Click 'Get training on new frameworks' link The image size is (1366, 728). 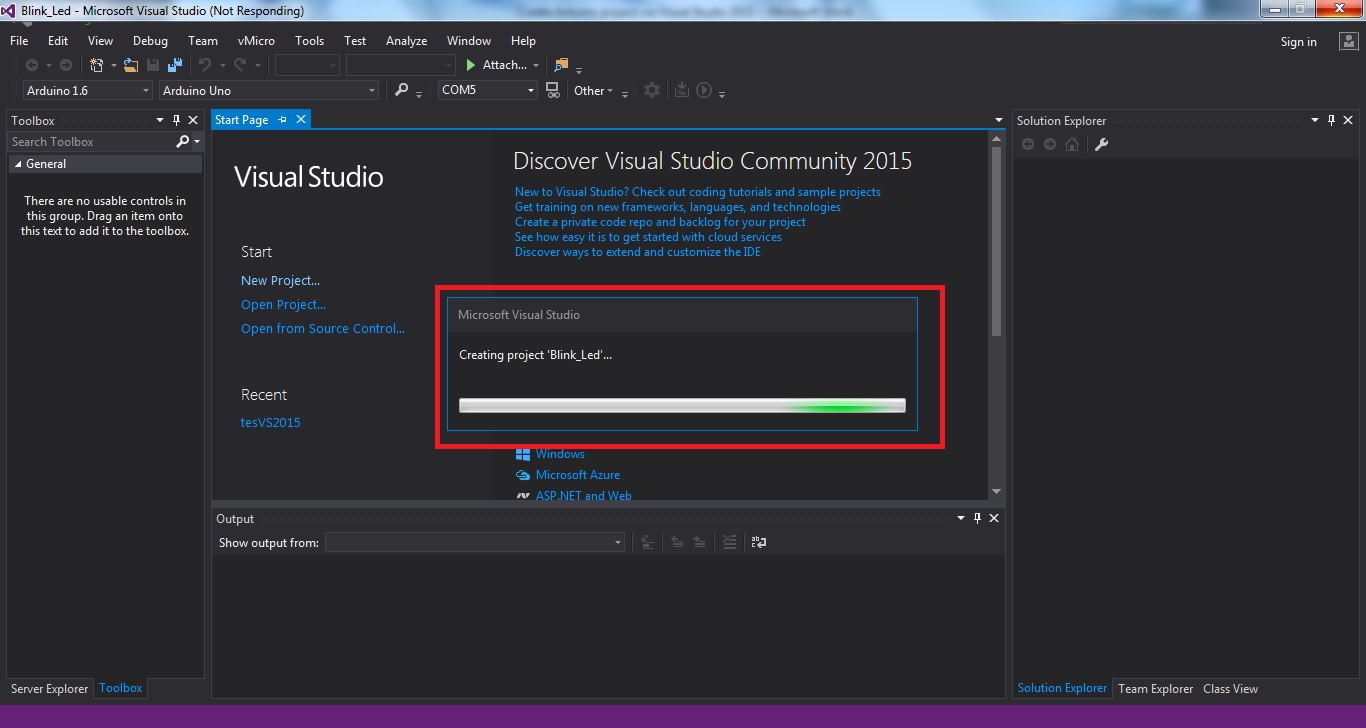[x=678, y=207]
